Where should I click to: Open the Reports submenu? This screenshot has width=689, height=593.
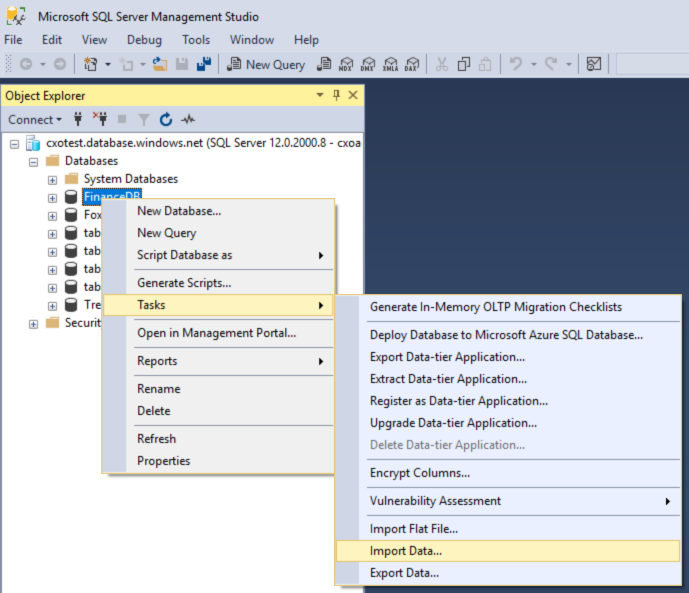(x=218, y=361)
